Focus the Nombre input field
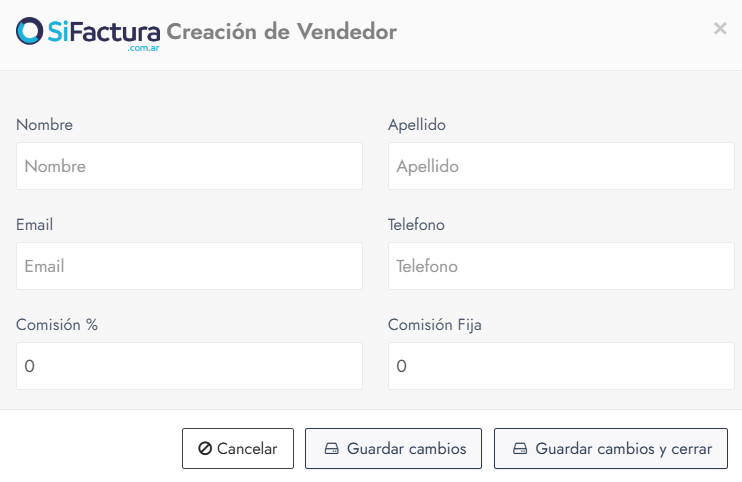 click(x=189, y=166)
